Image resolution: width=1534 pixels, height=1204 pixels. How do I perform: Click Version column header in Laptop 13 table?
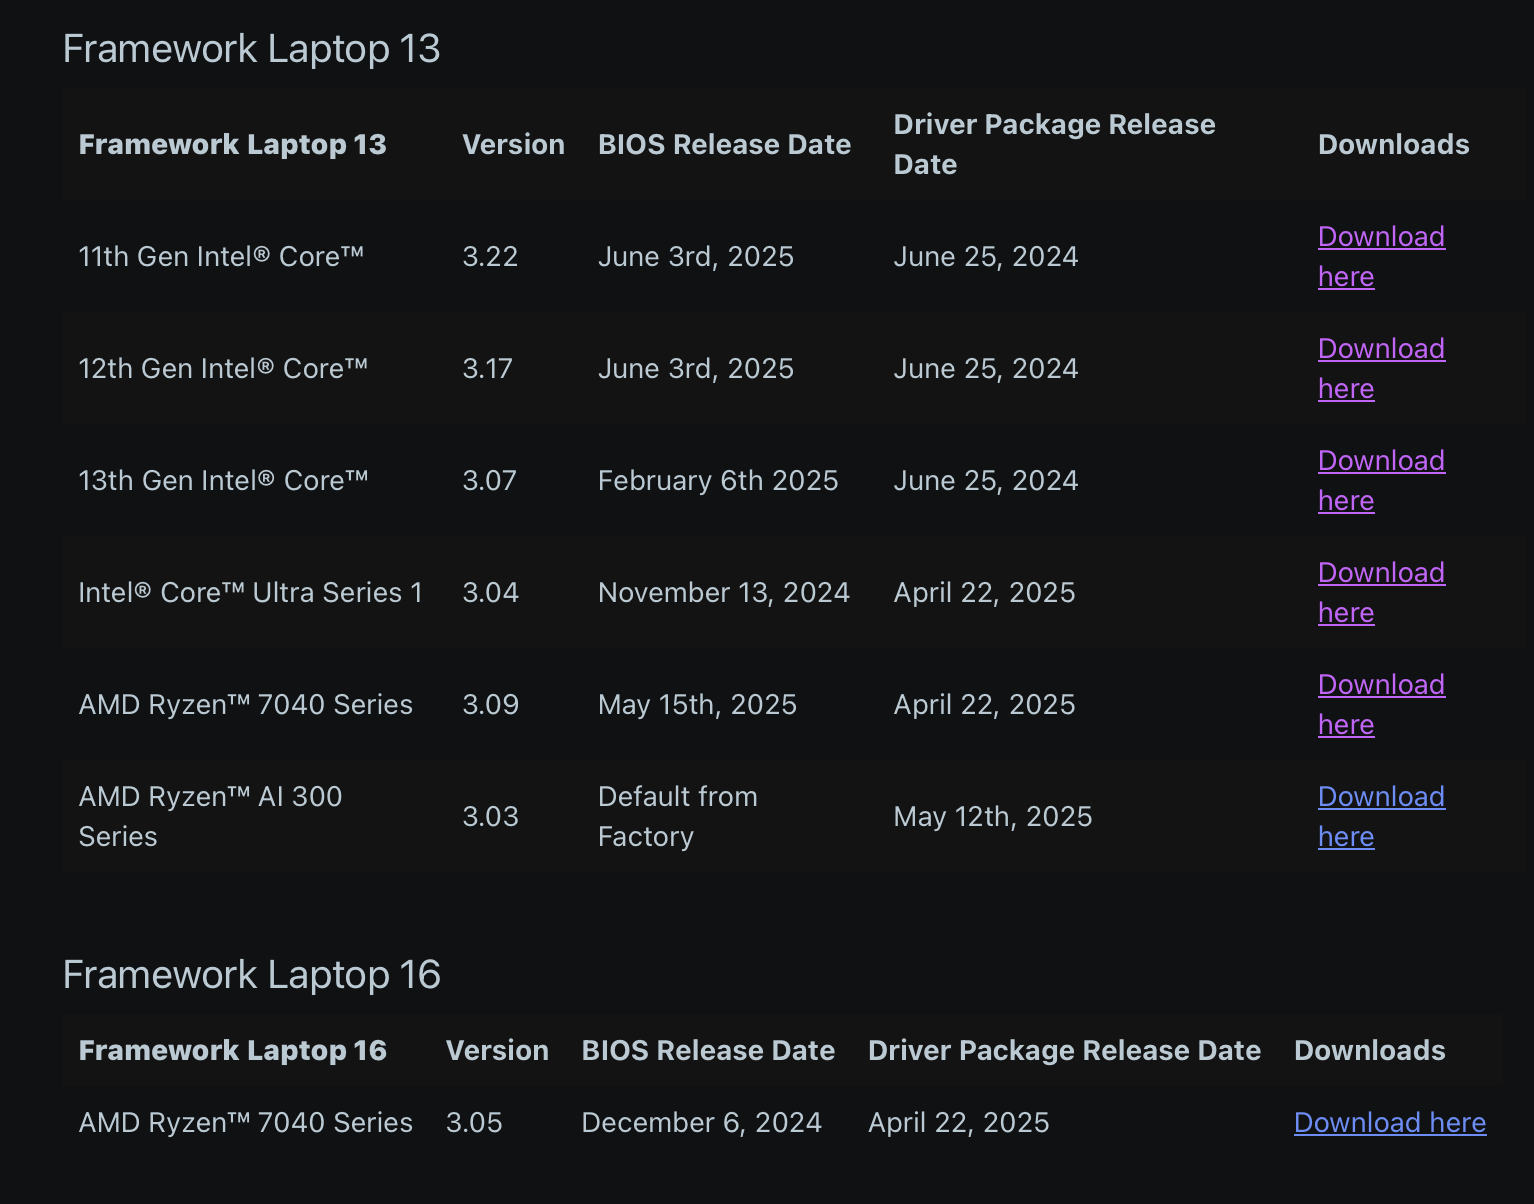pyautogui.click(x=513, y=145)
